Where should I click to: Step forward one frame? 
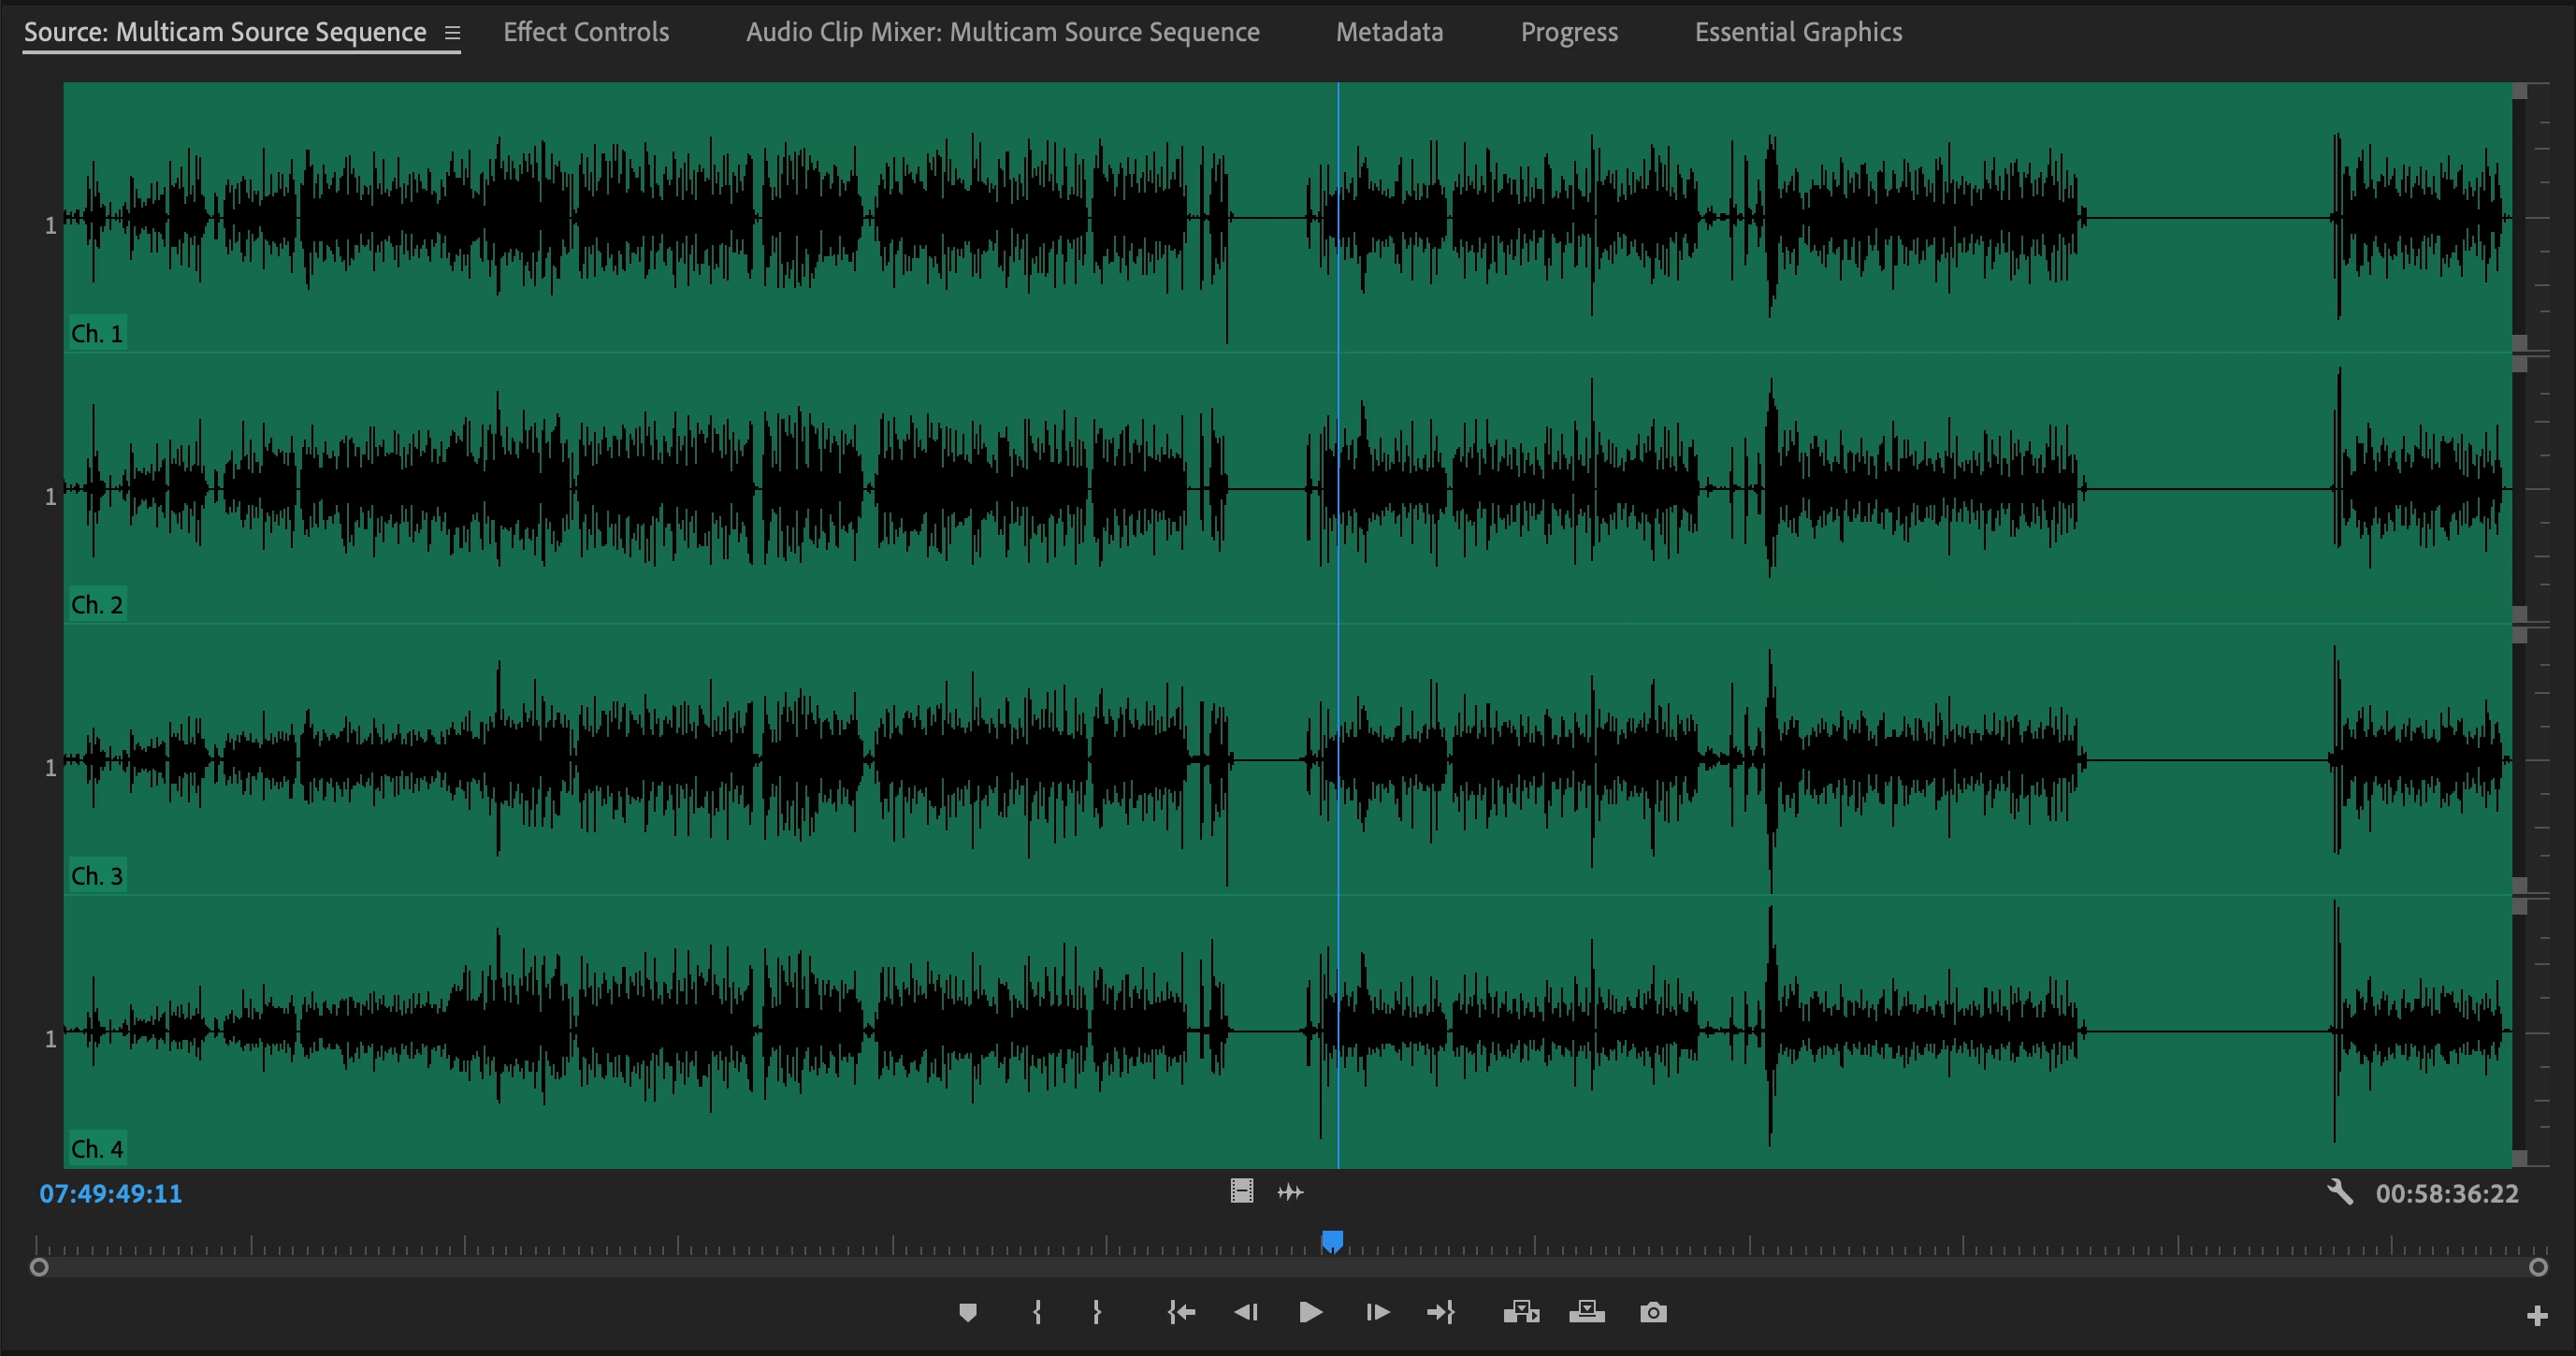pos(1377,1312)
